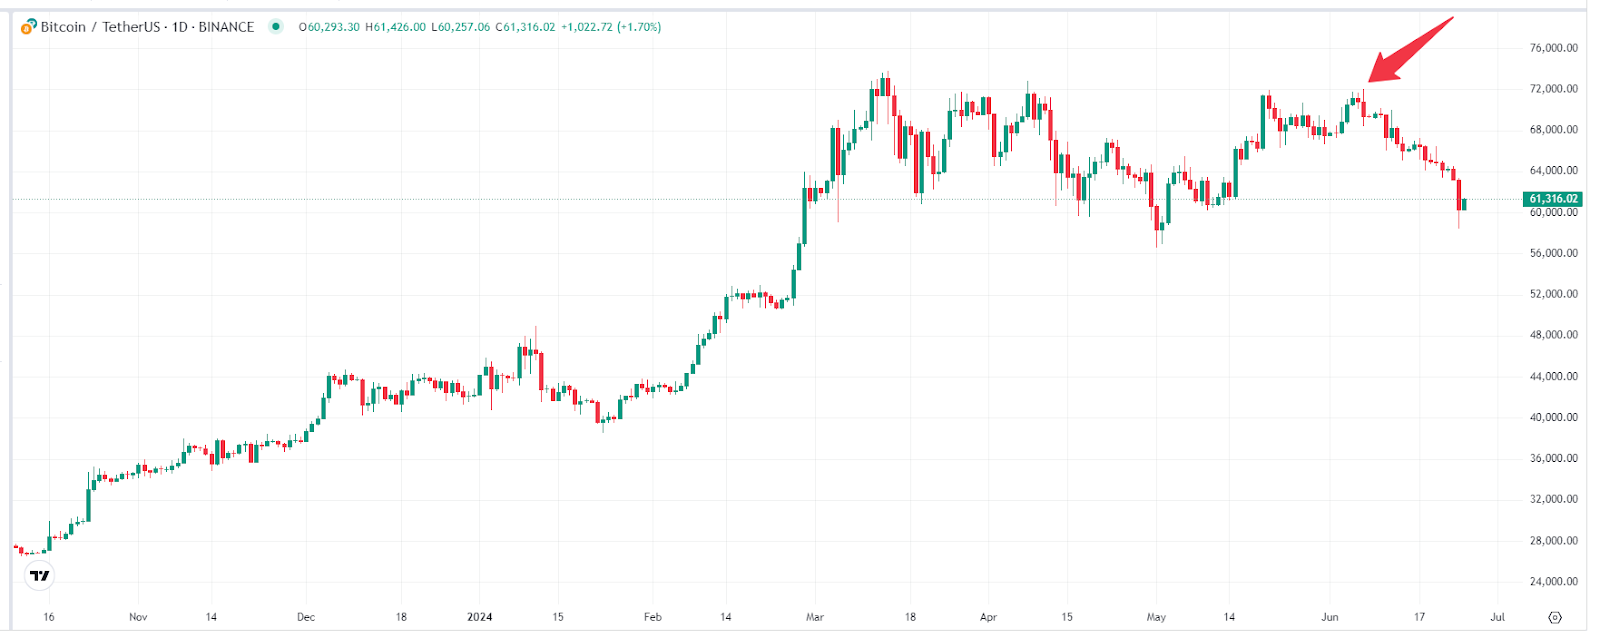Click the Bitcoin coin symbol icon
1600x638 pixels.
(29, 27)
